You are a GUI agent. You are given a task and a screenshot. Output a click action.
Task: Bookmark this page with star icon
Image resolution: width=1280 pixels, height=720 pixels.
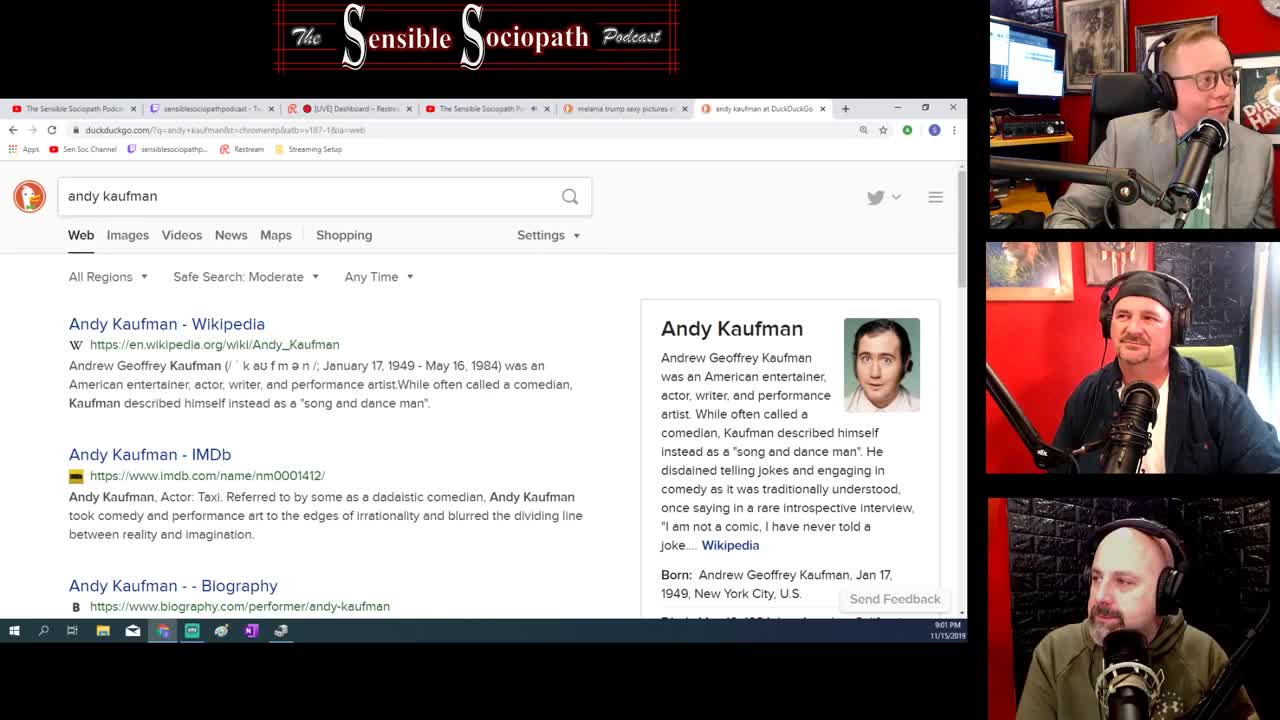[883, 130]
